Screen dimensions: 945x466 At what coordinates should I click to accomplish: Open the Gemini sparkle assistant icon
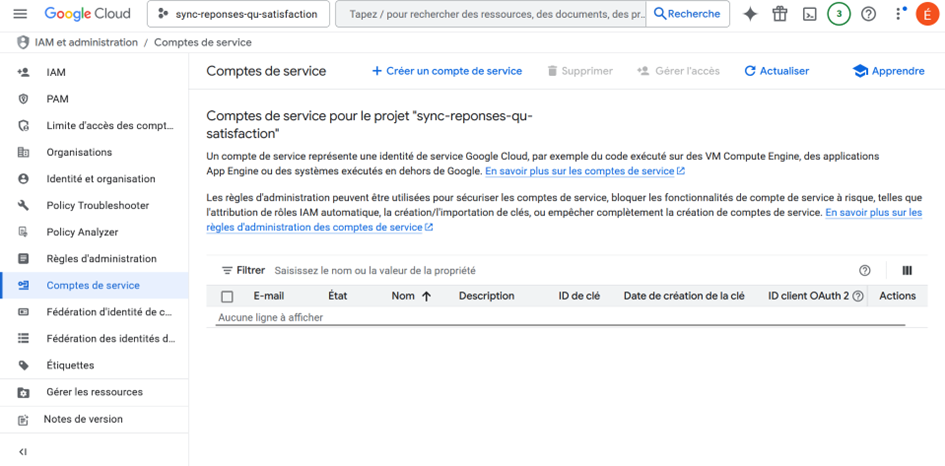coord(750,14)
